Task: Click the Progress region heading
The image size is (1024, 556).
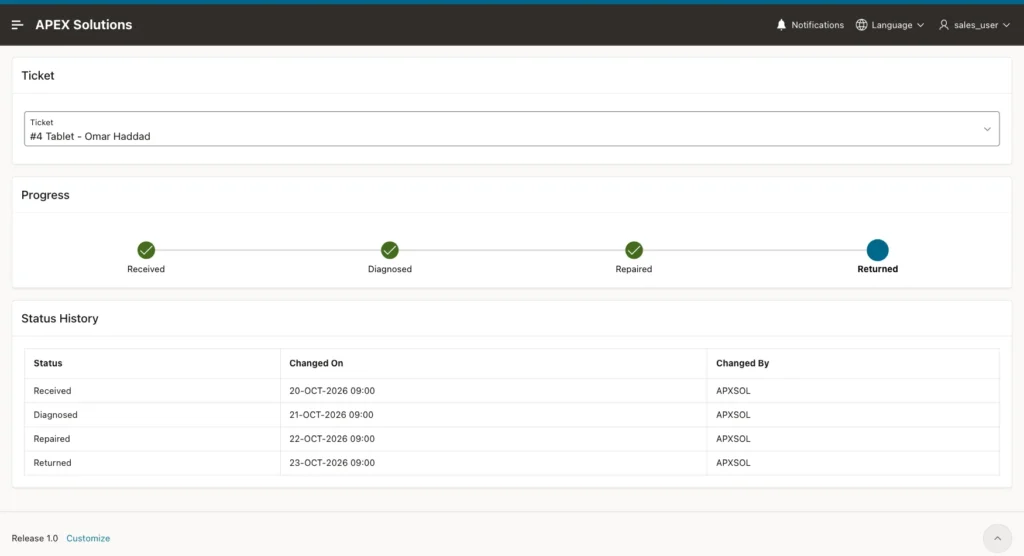Action: (45, 195)
